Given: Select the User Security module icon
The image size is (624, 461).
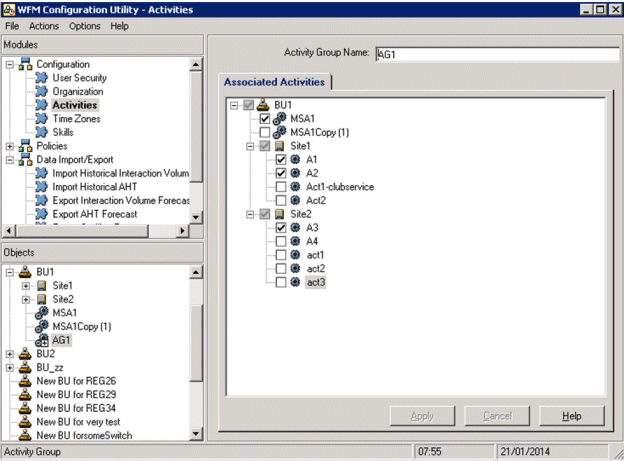Looking at the screenshot, I should pos(42,78).
